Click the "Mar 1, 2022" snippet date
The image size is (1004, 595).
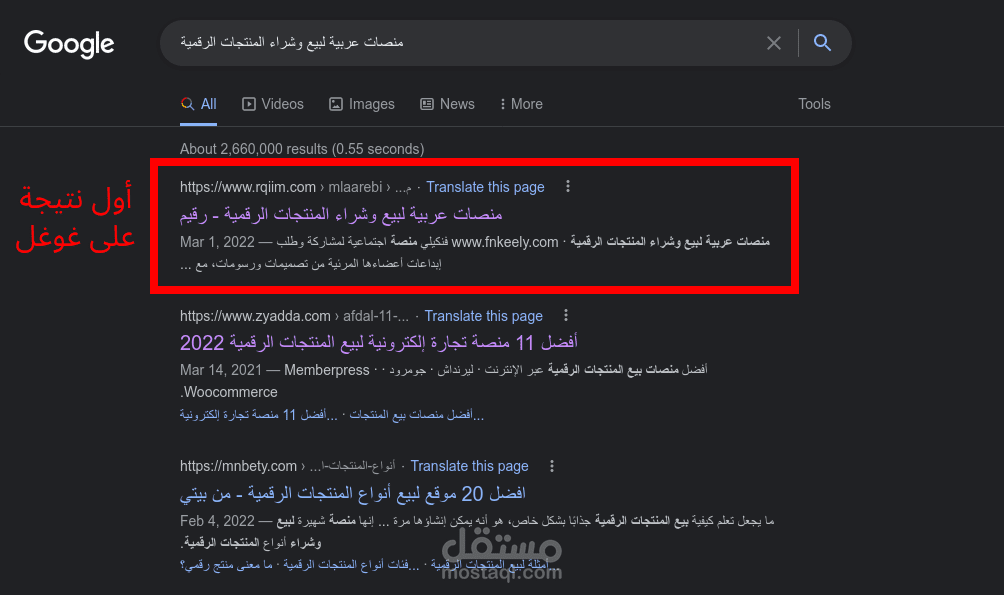[x=217, y=241]
